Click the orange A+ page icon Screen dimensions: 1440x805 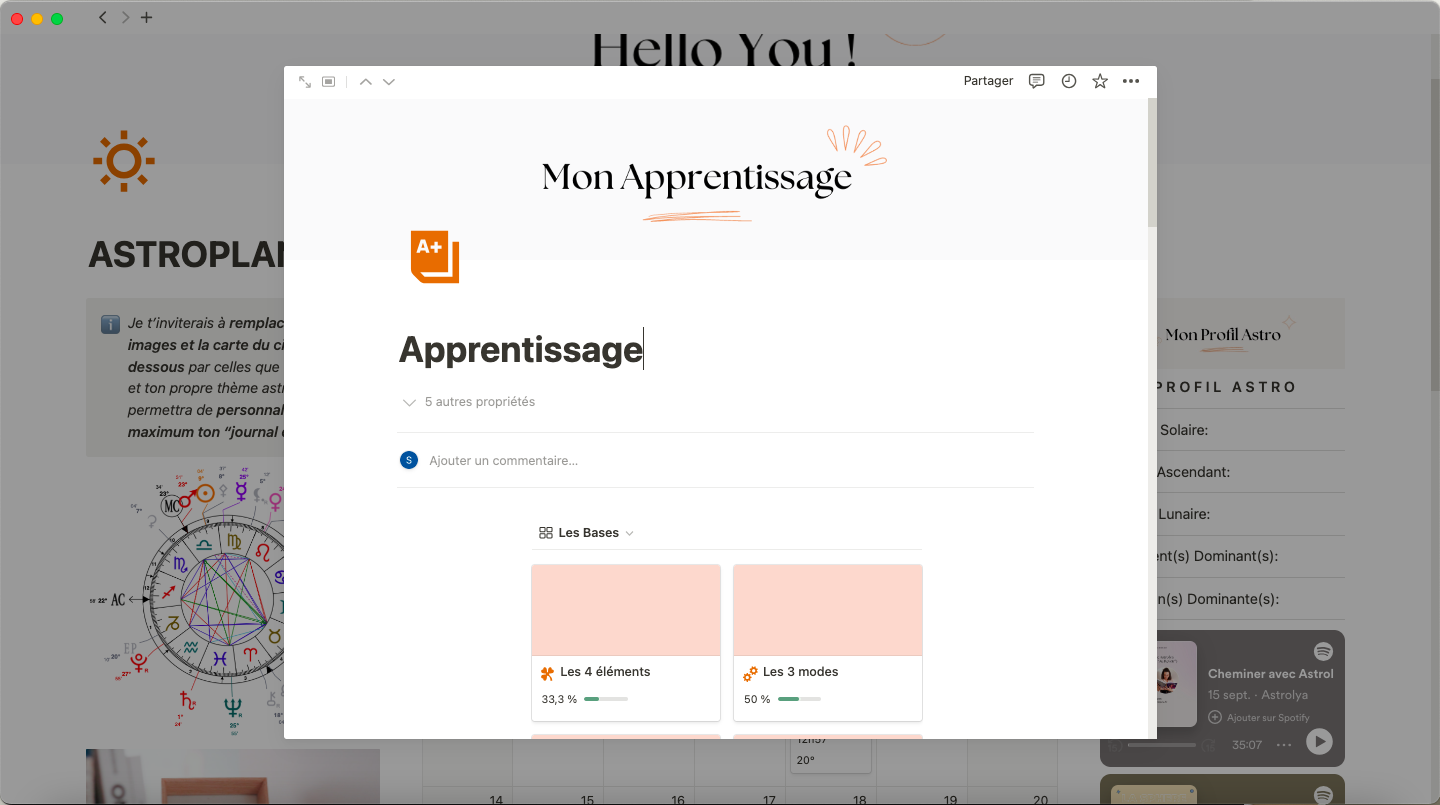click(x=435, y=257)
